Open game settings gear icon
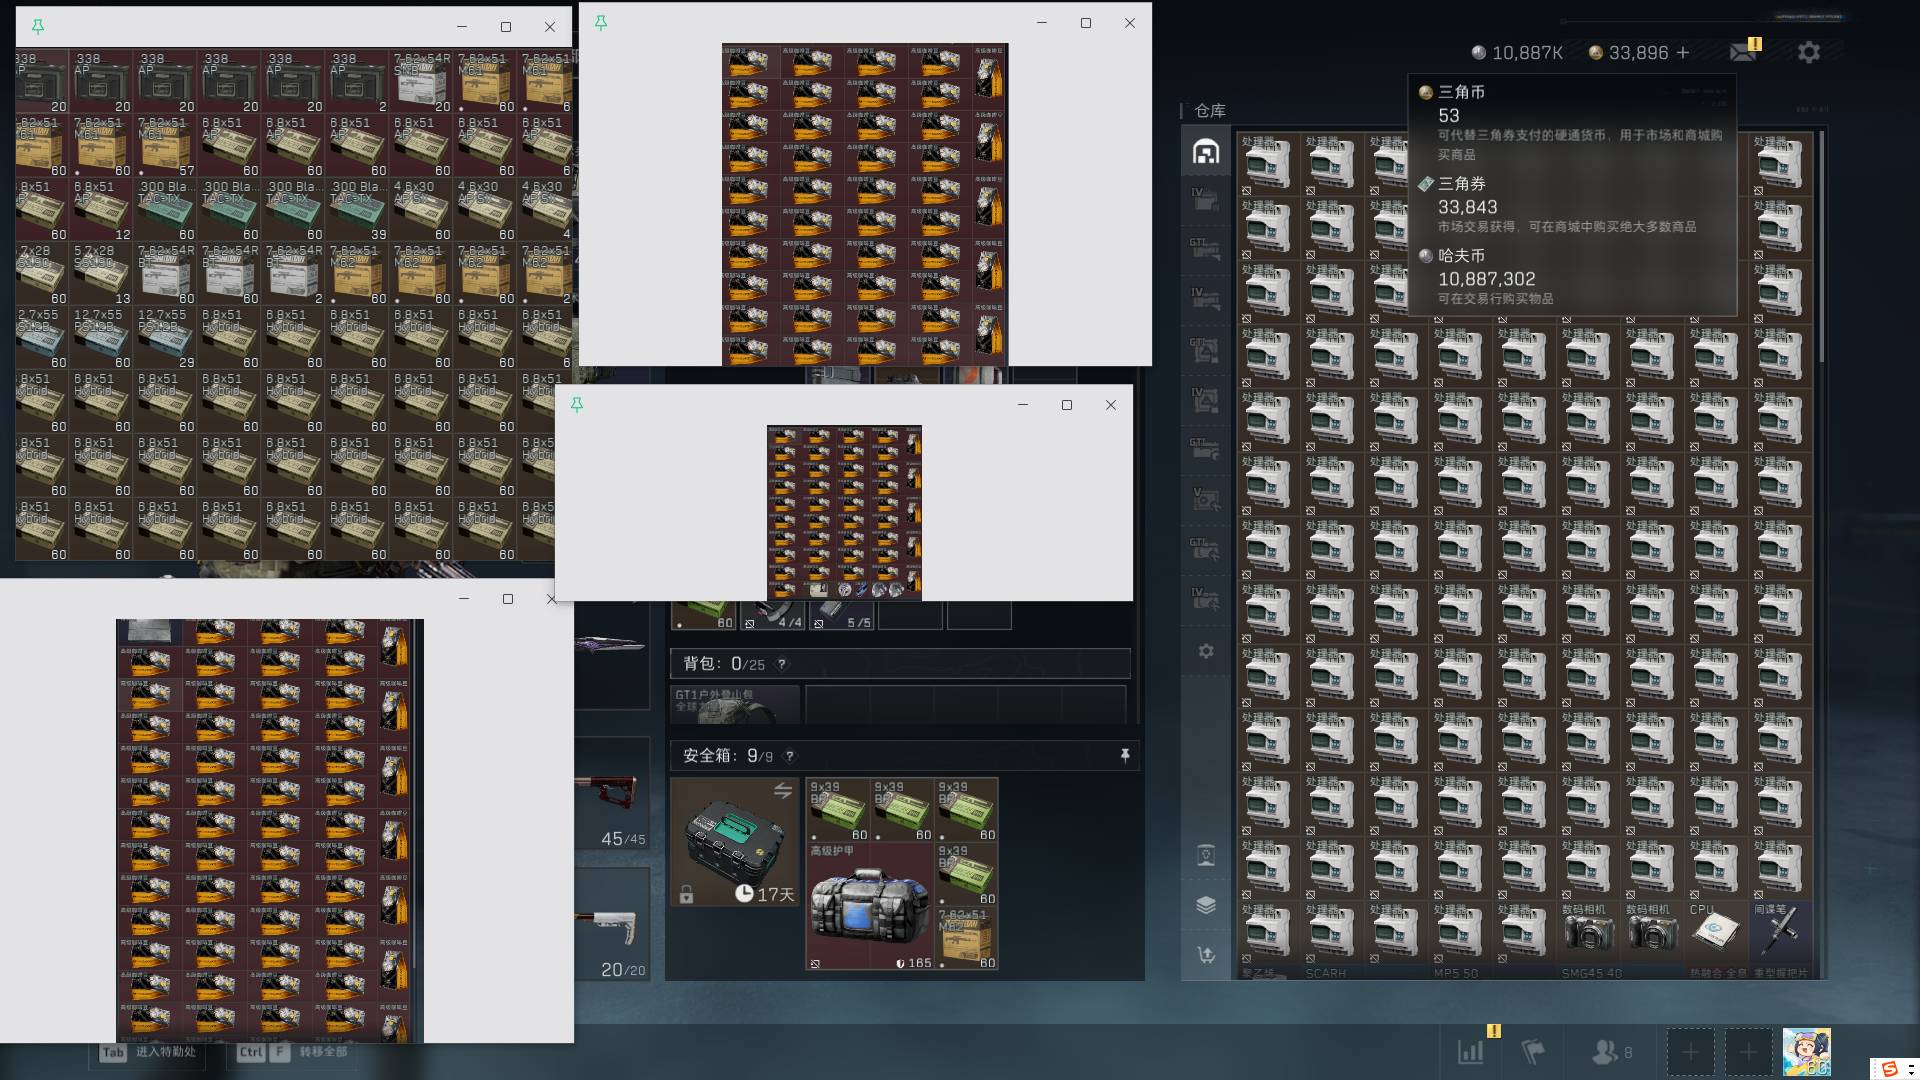This screenshot has height=1080, width=1920. pyautogui.click(x=1809, y=52)
